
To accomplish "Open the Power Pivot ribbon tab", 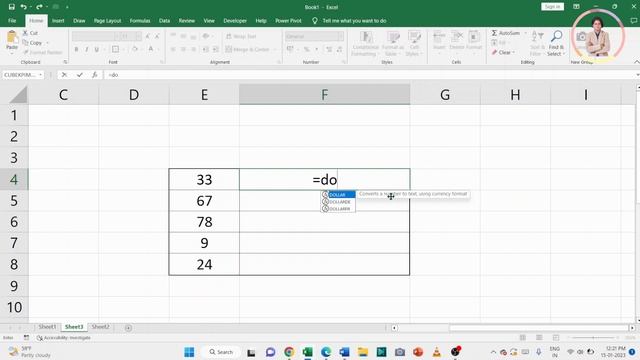I will click(288, 20).
